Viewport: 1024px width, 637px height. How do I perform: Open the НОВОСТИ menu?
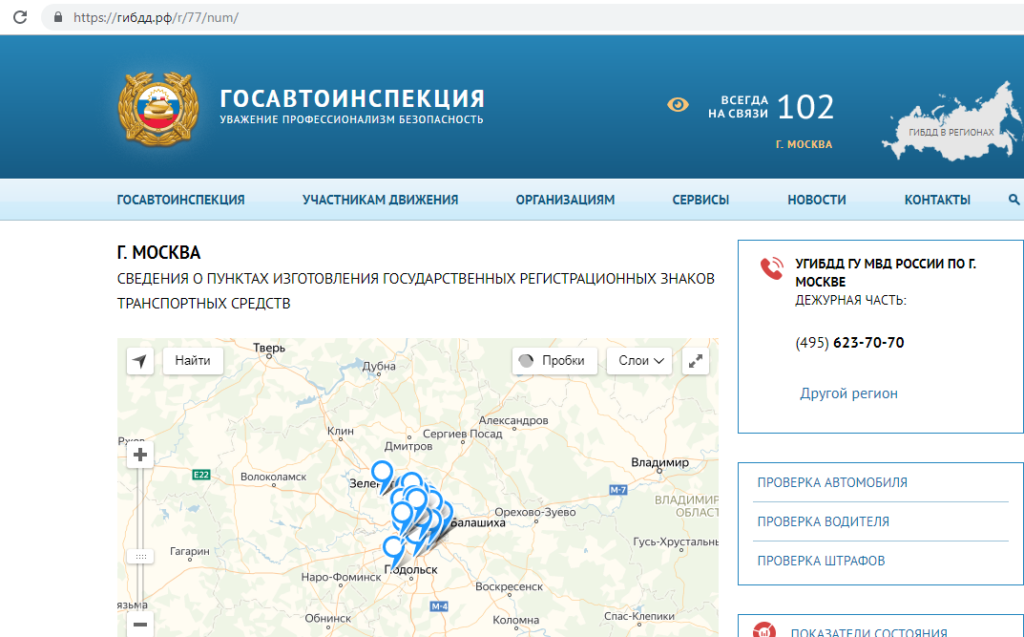816,200
